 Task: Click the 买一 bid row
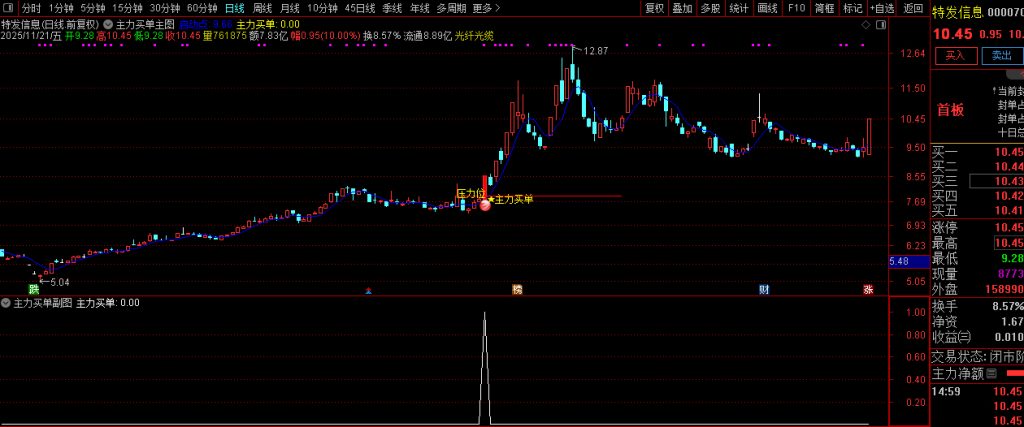pos(977,152)
